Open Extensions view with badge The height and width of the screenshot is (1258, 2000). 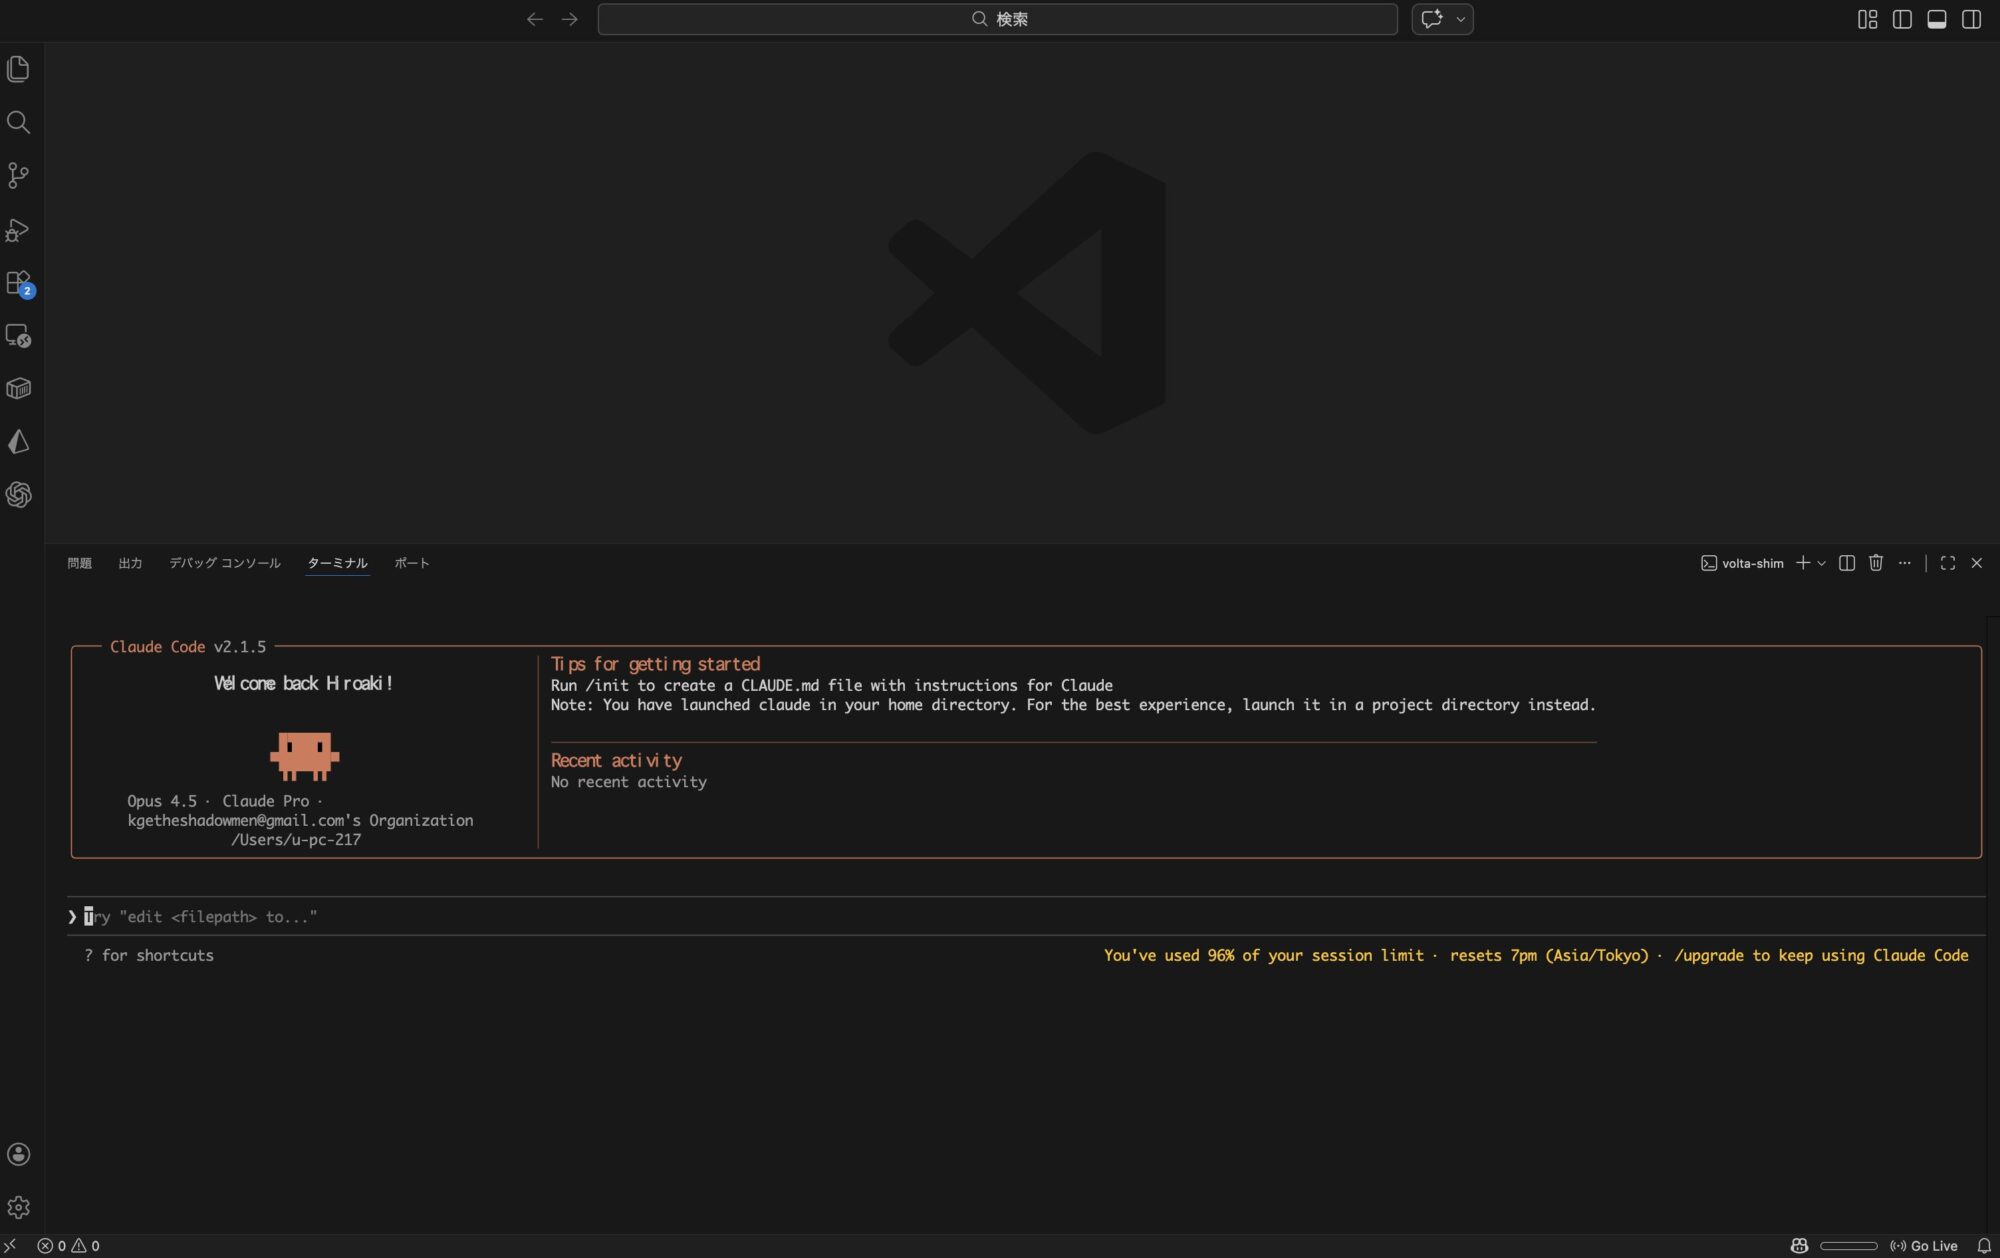[x=18, y=283]
